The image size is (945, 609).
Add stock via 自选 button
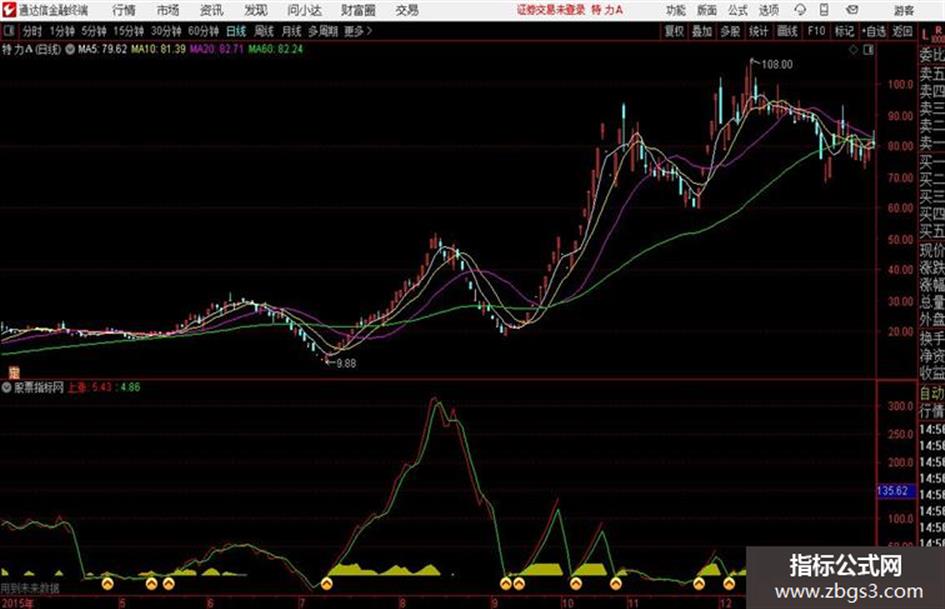pos(874,31)
